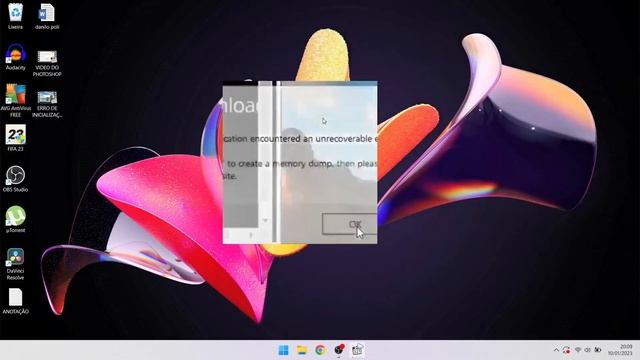The height and width of the screenshot is (360, 640).
Task: Open File Explorer from the taskbar
Action: click(x=302, y=350)
